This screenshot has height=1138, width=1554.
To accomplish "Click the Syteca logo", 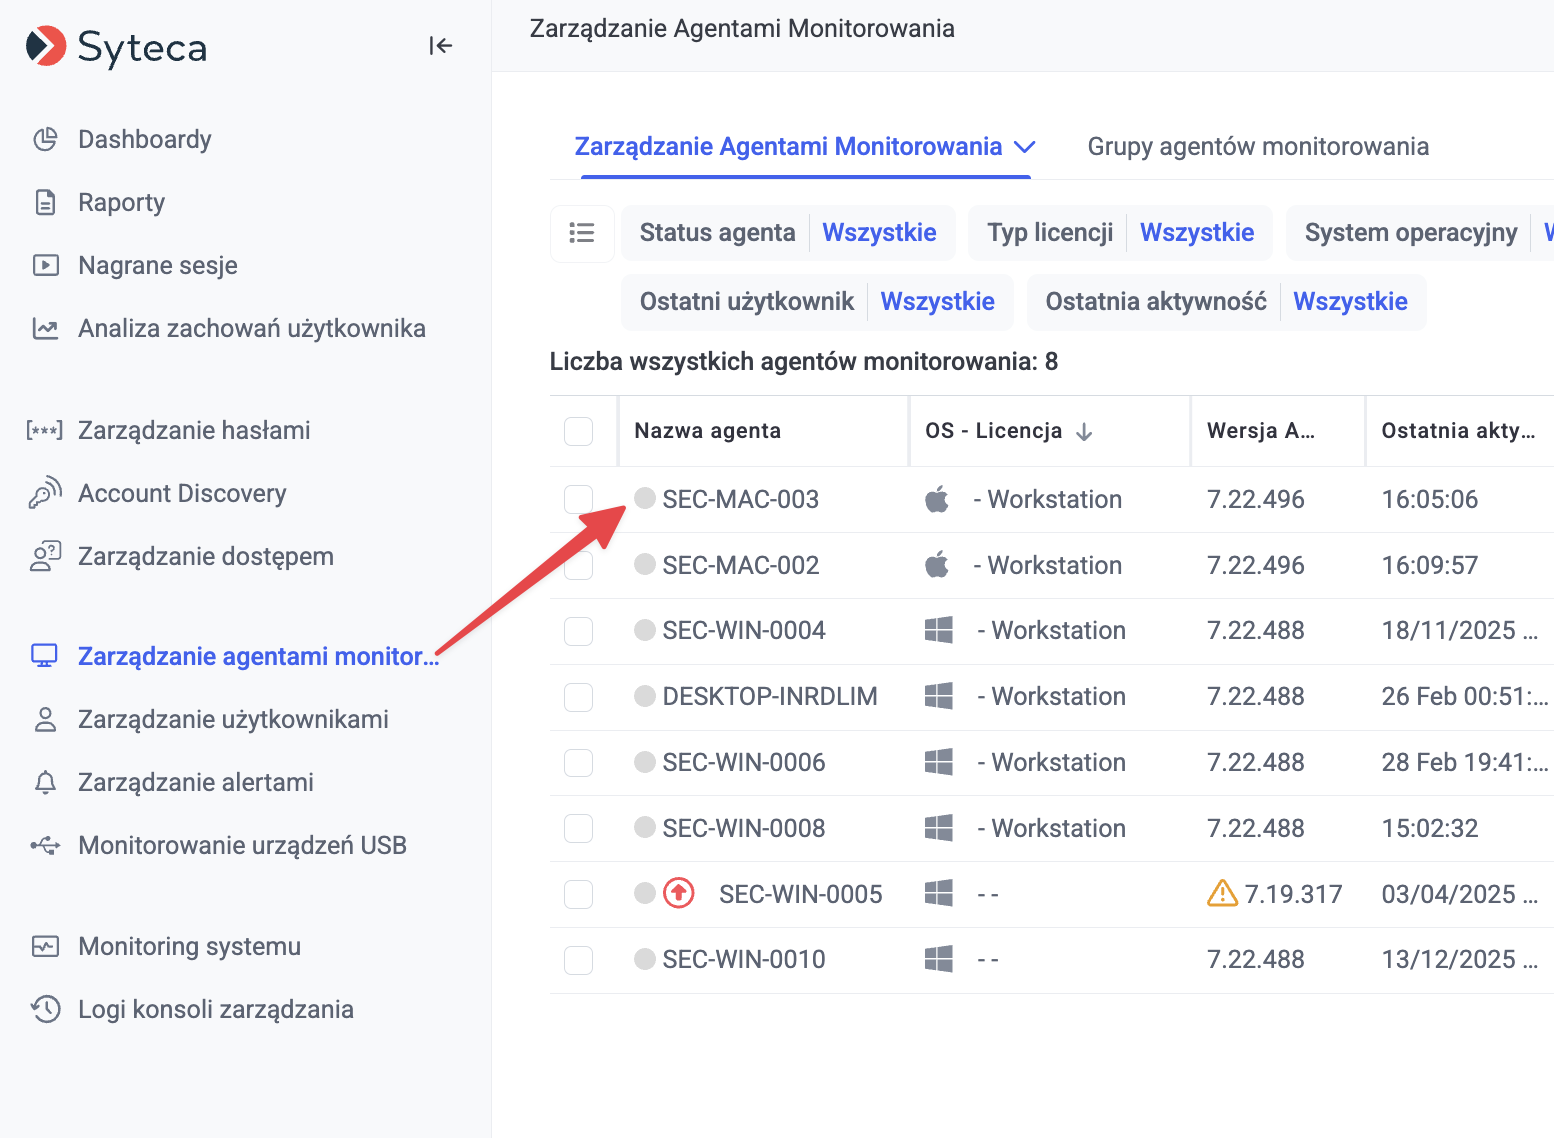I will click(116, 47).
